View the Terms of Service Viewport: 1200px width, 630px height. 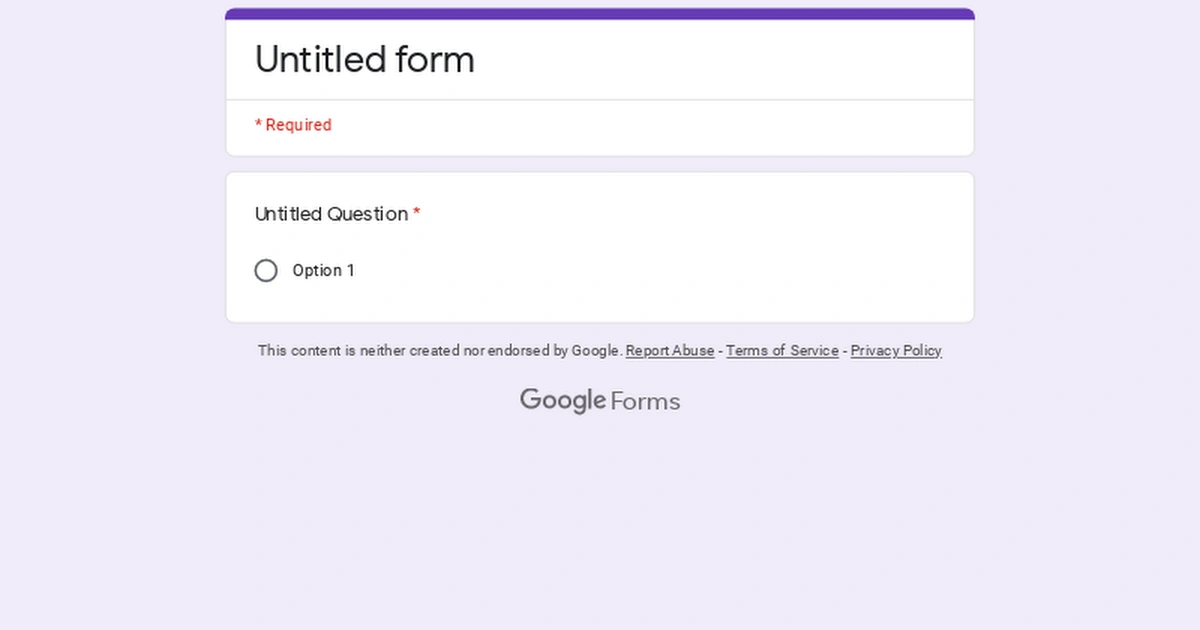click(x=782, y=351)
